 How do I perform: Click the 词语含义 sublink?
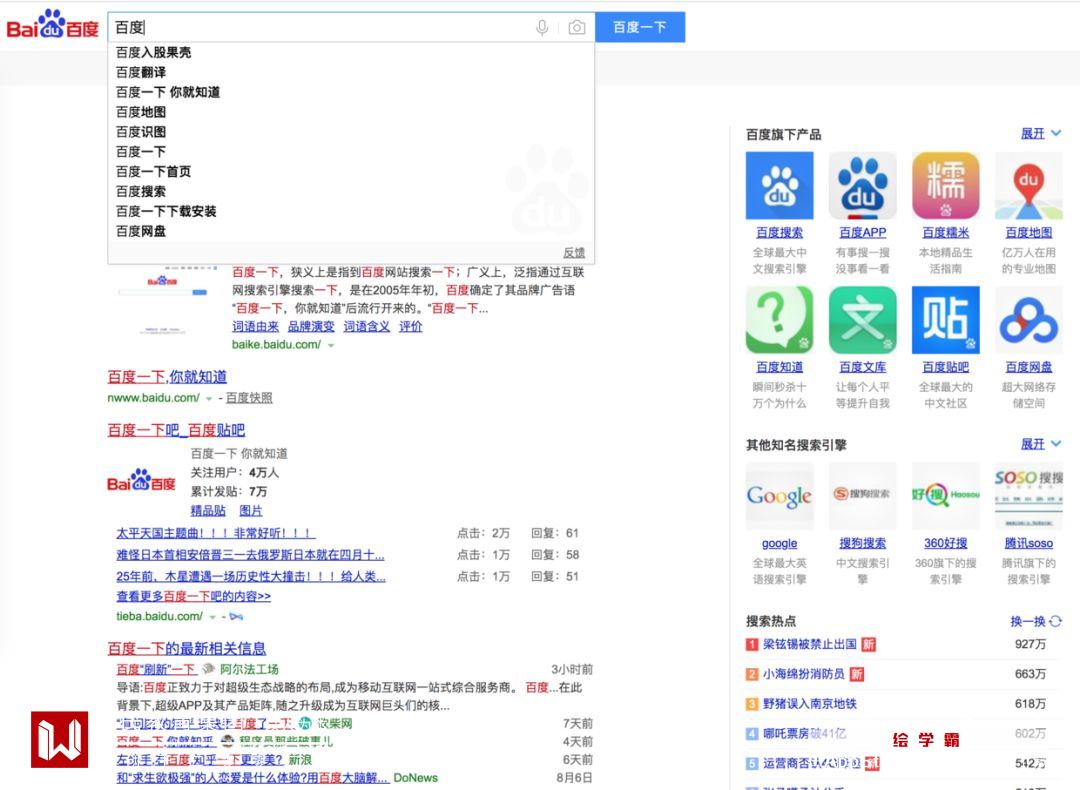pos(367,326)
